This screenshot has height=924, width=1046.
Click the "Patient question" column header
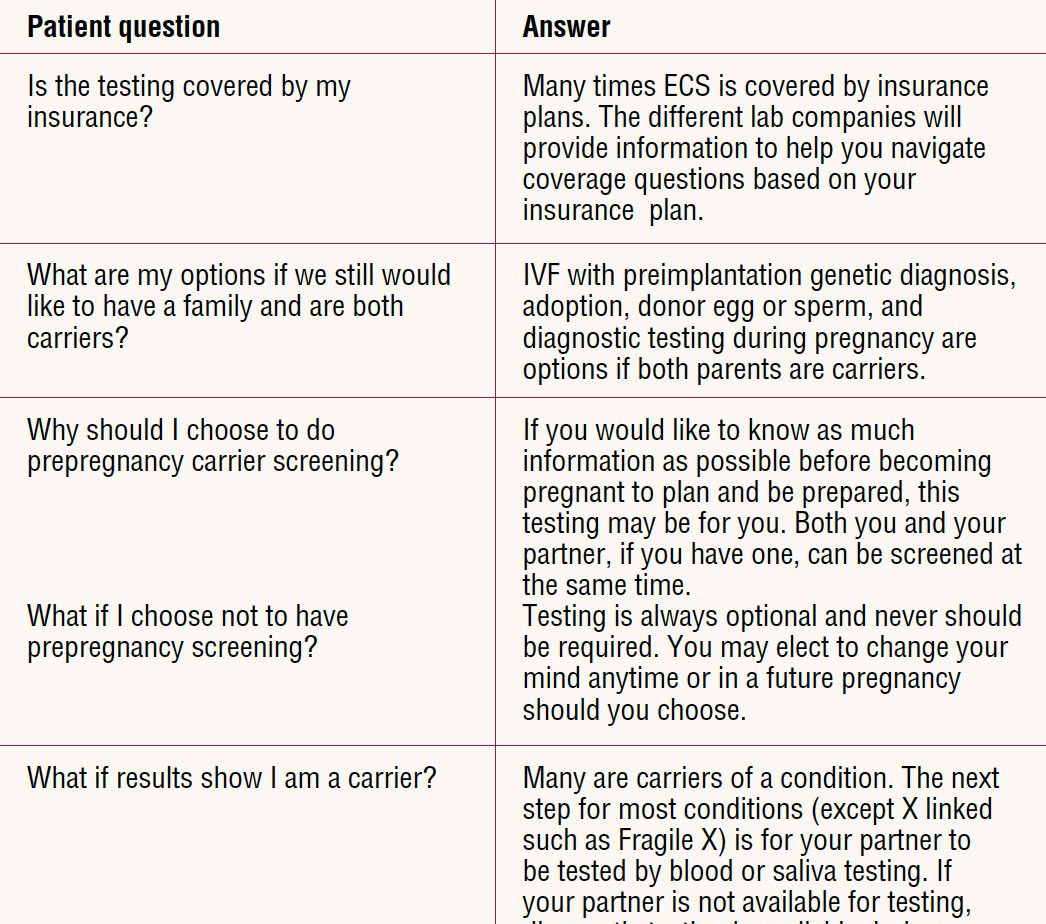[x=123, y=27]
